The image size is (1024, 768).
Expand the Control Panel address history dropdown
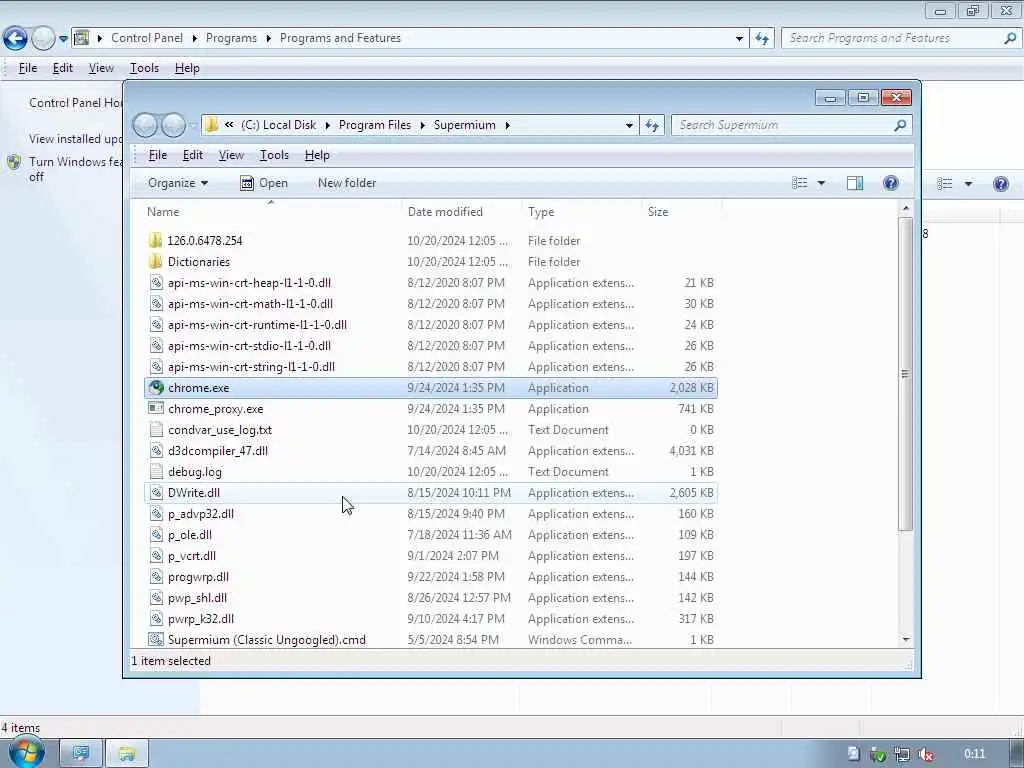[739, 39]
